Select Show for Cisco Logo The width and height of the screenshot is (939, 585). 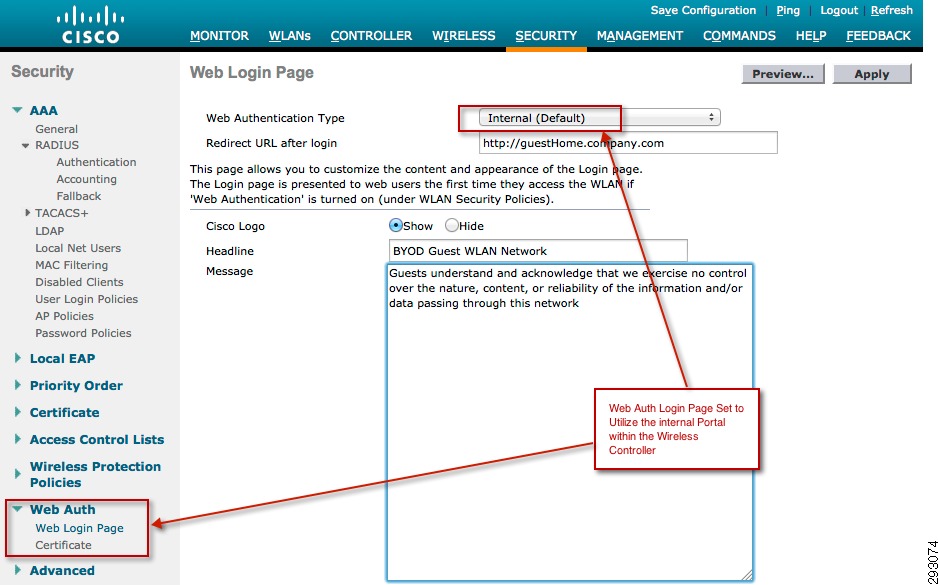(395, 226)
